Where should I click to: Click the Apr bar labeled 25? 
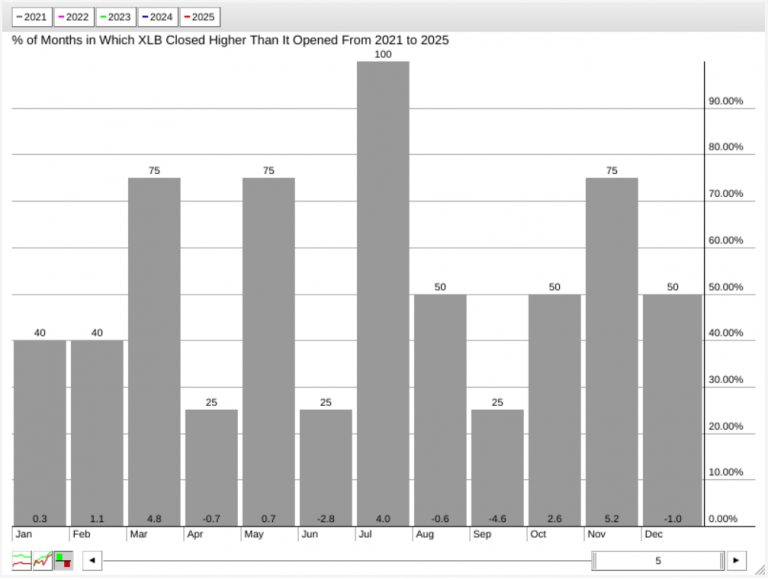point(212,468)
